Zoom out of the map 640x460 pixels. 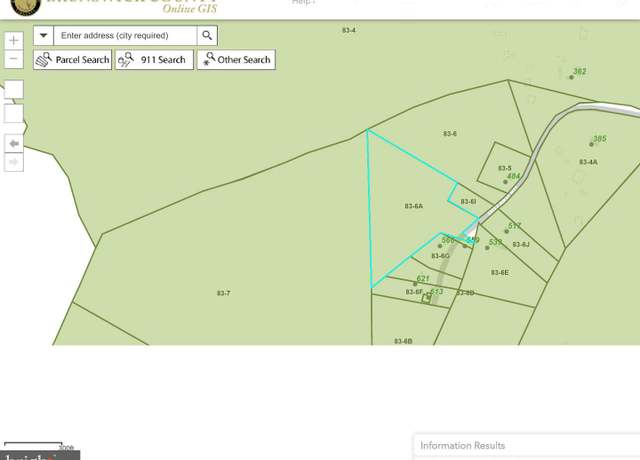pos(13,59)
